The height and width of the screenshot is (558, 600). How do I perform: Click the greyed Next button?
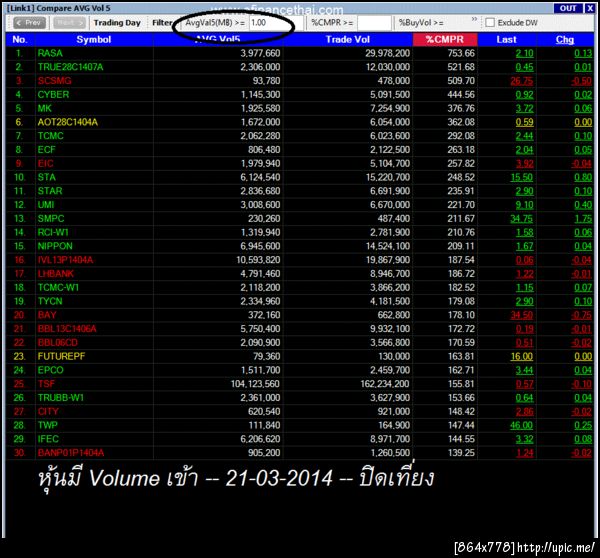click(x=69, y=23)
